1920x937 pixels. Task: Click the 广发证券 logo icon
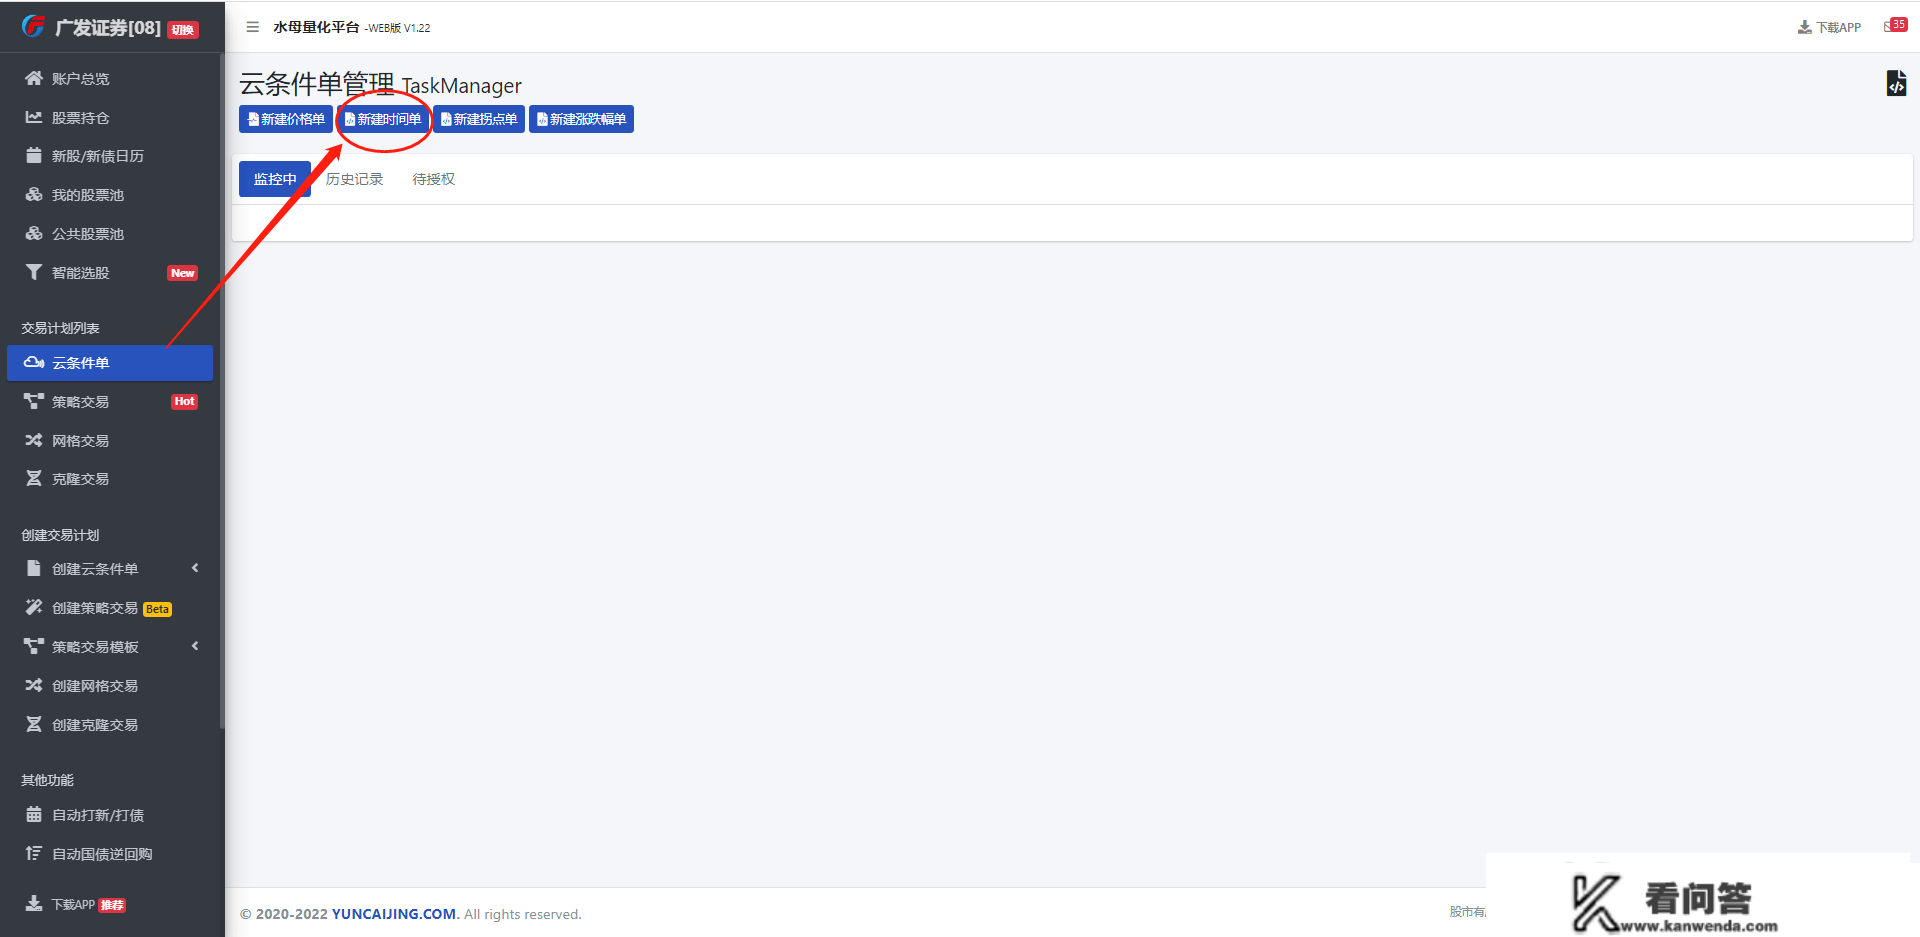pyautogui.click(x=34, y=26)
